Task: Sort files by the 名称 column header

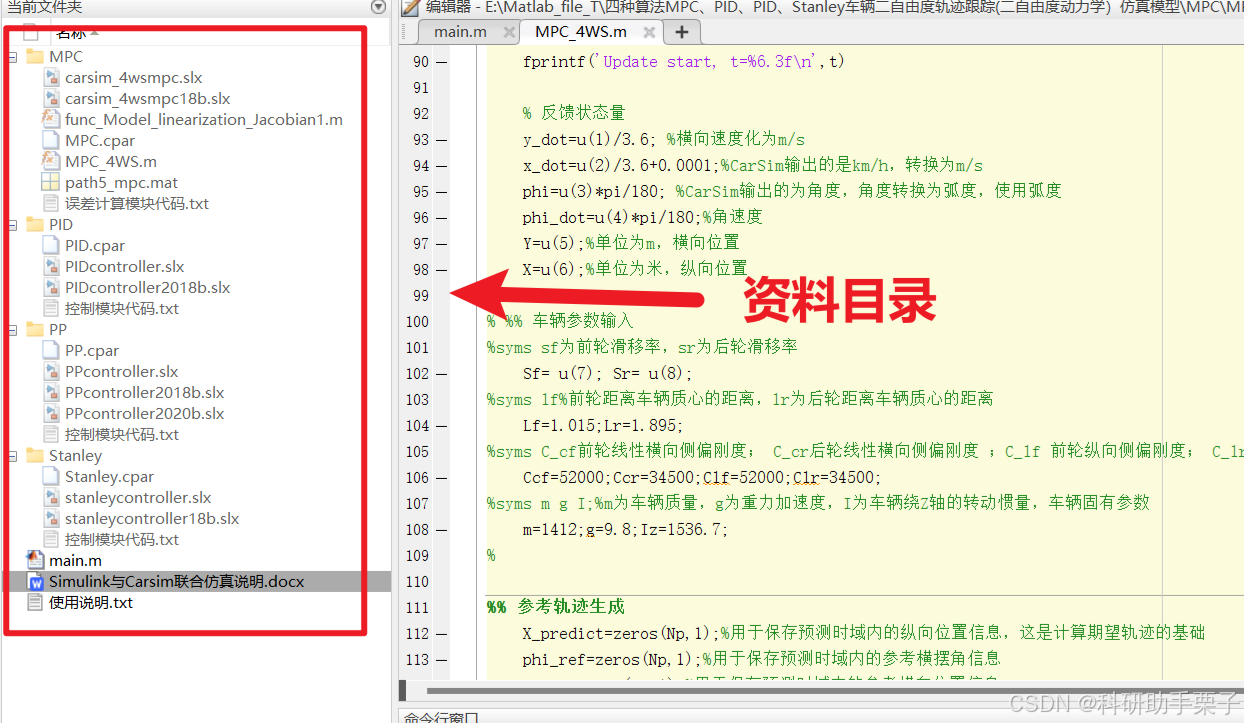Action: coord(72,32)
